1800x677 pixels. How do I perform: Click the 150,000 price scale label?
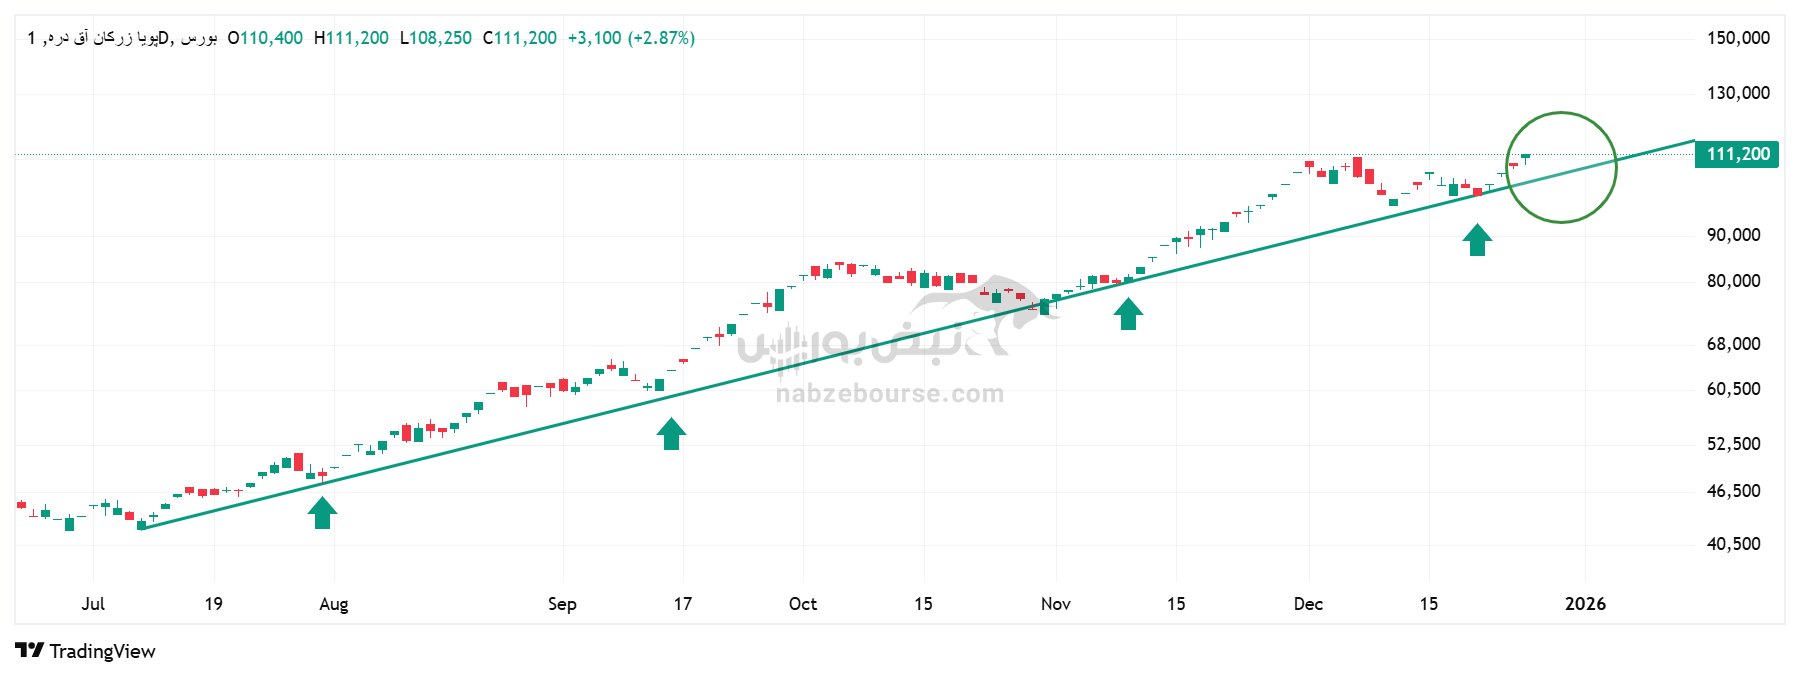click(x=1738, y=38)
